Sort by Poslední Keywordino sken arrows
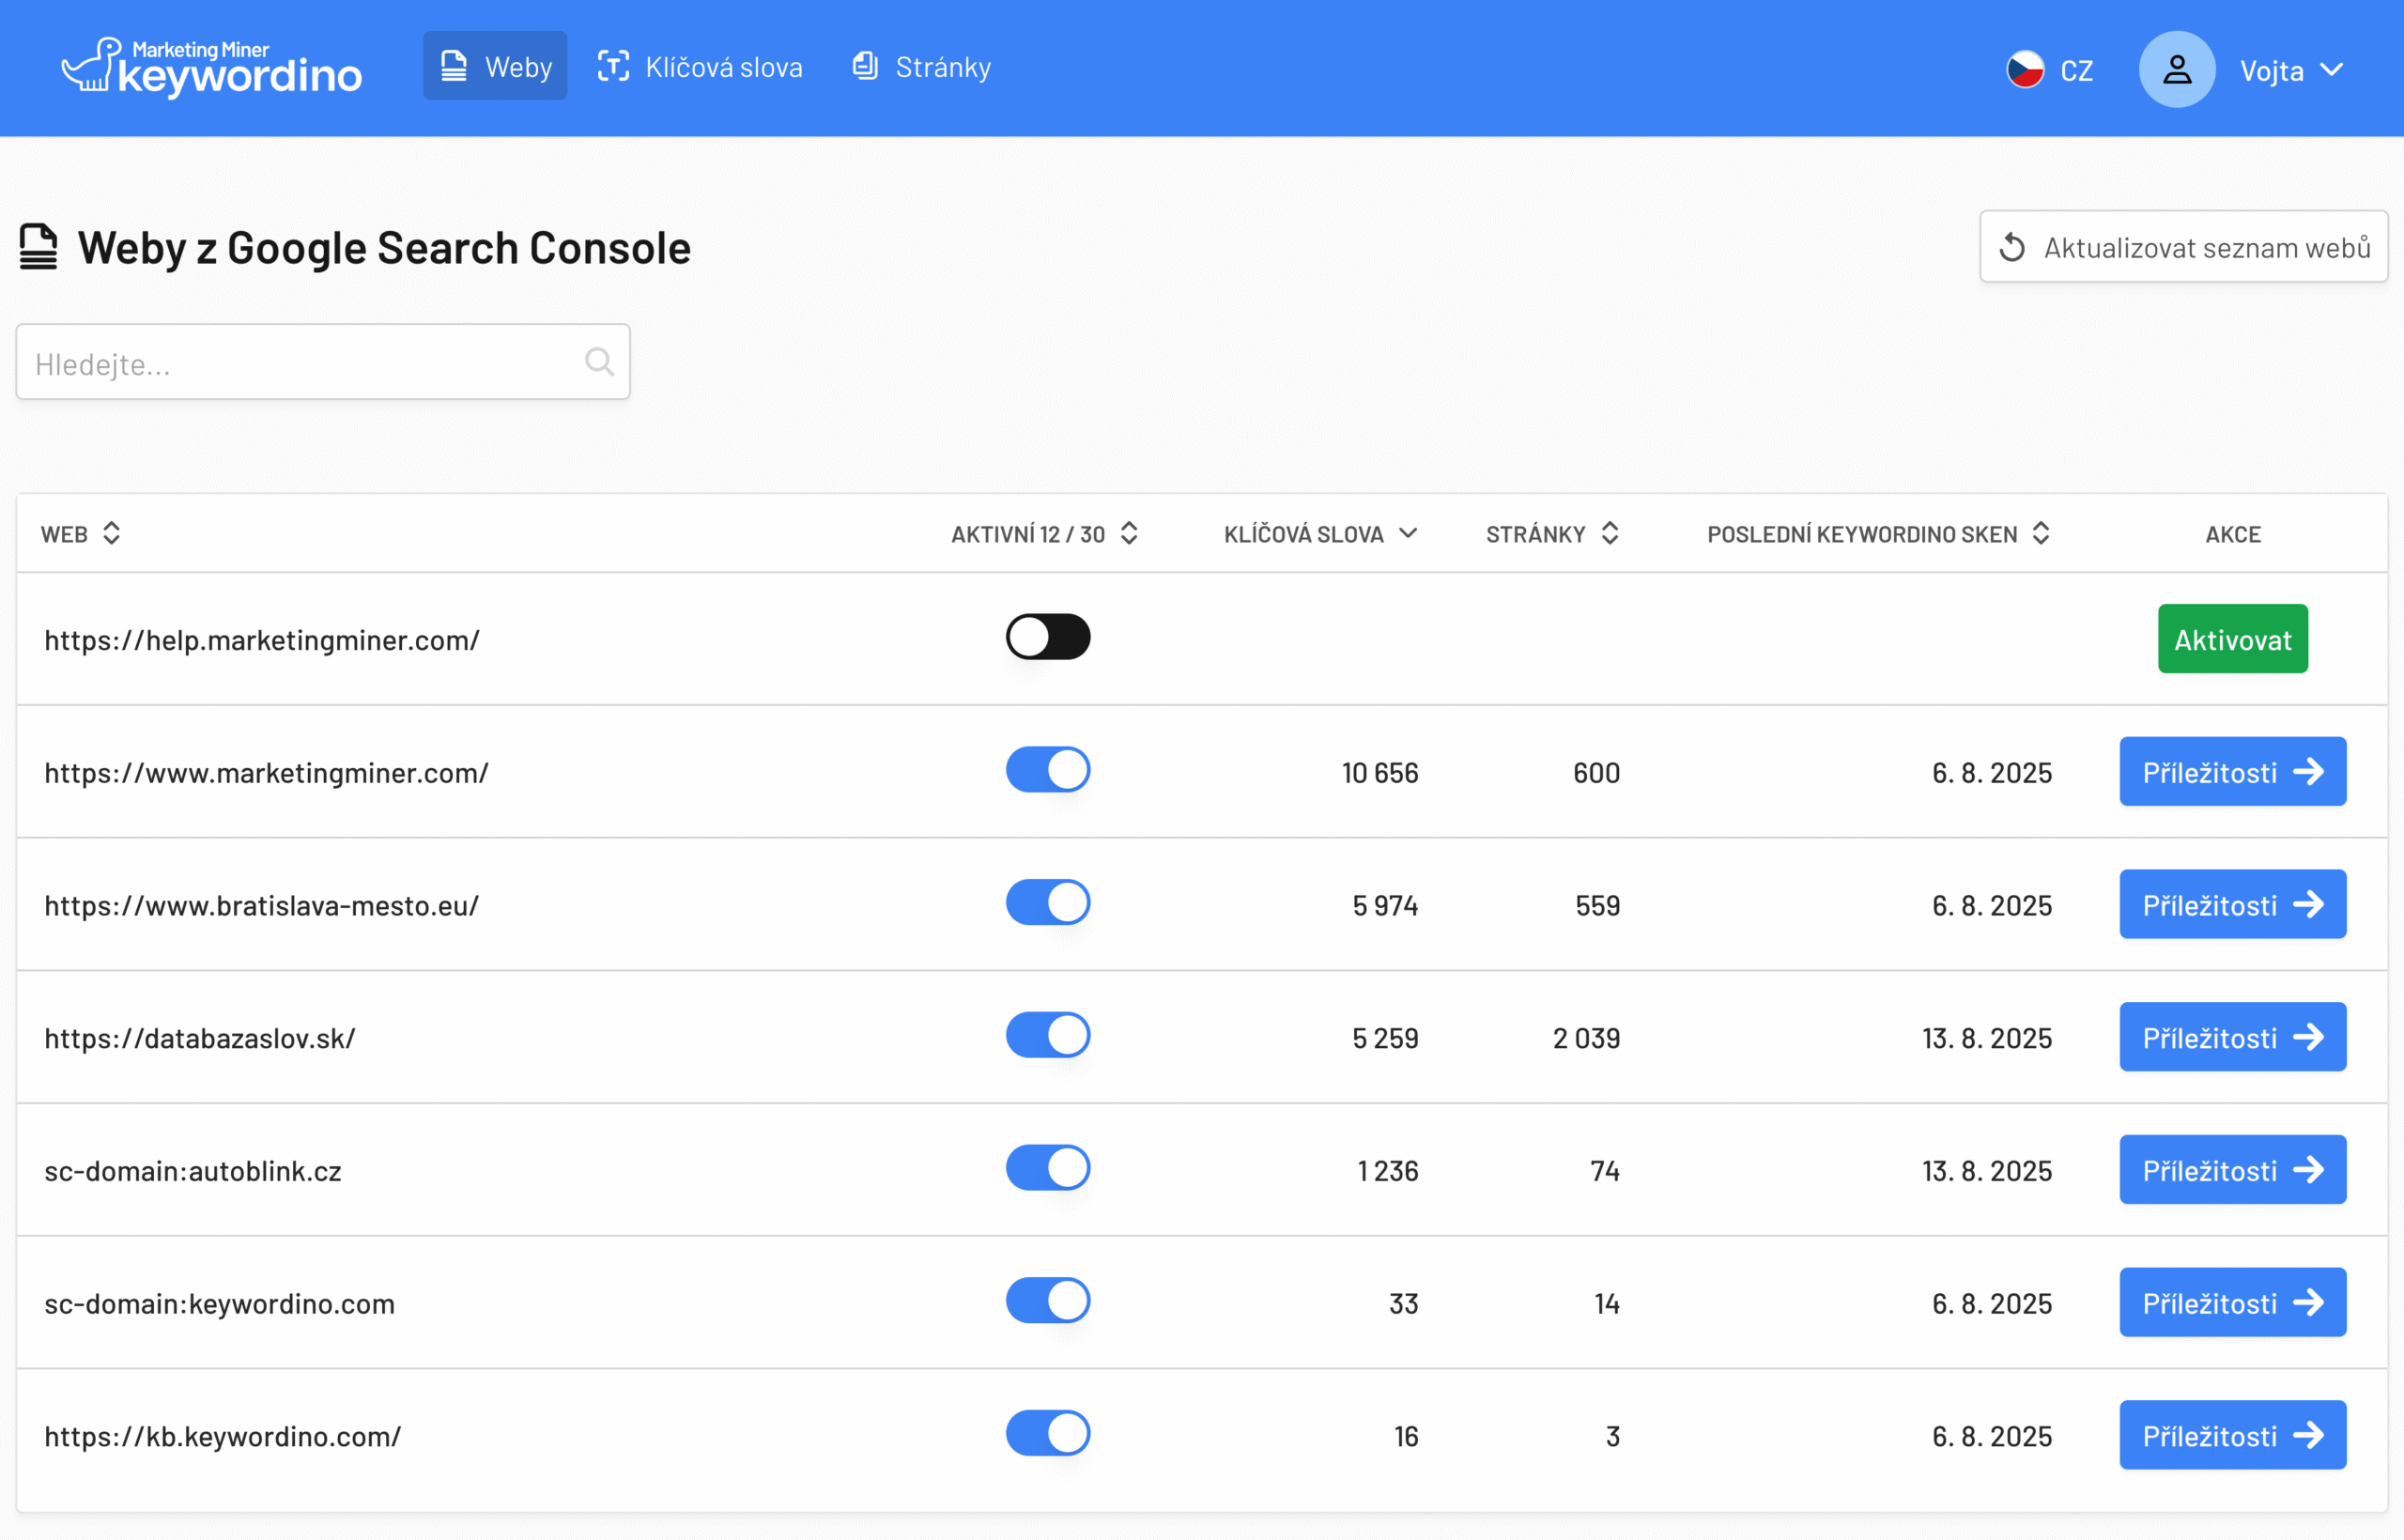The image size is (2404, 1540). 2041,533
